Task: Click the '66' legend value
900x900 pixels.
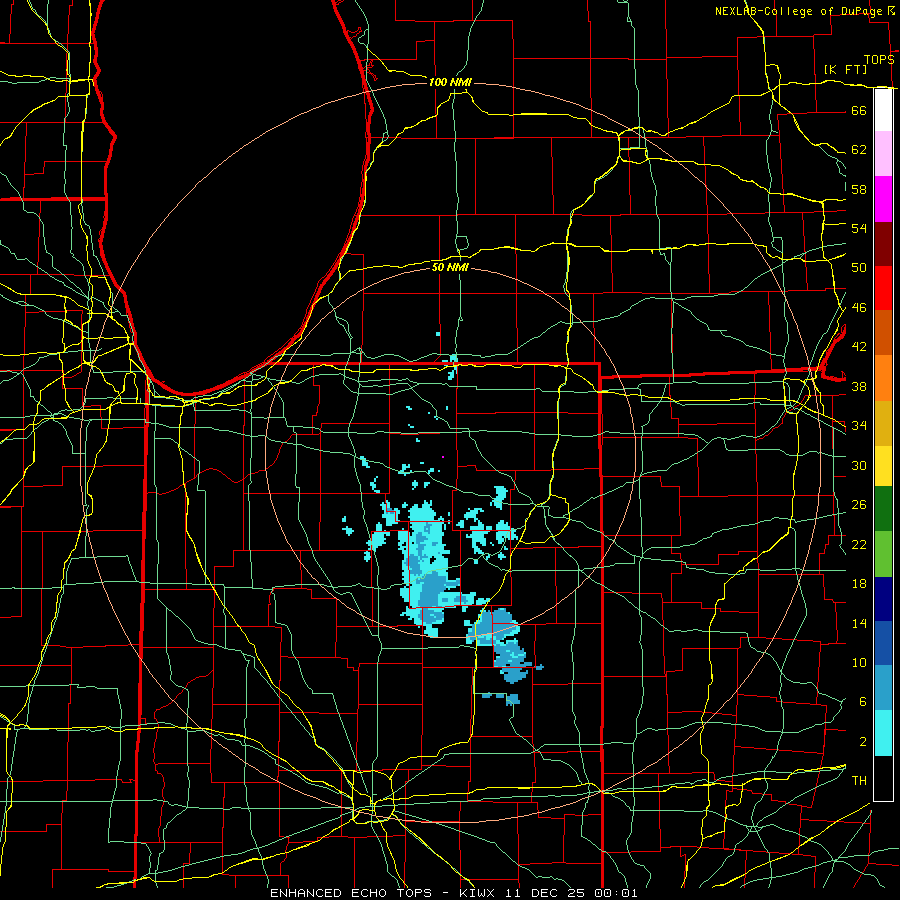Action: (x=859, y=110)
